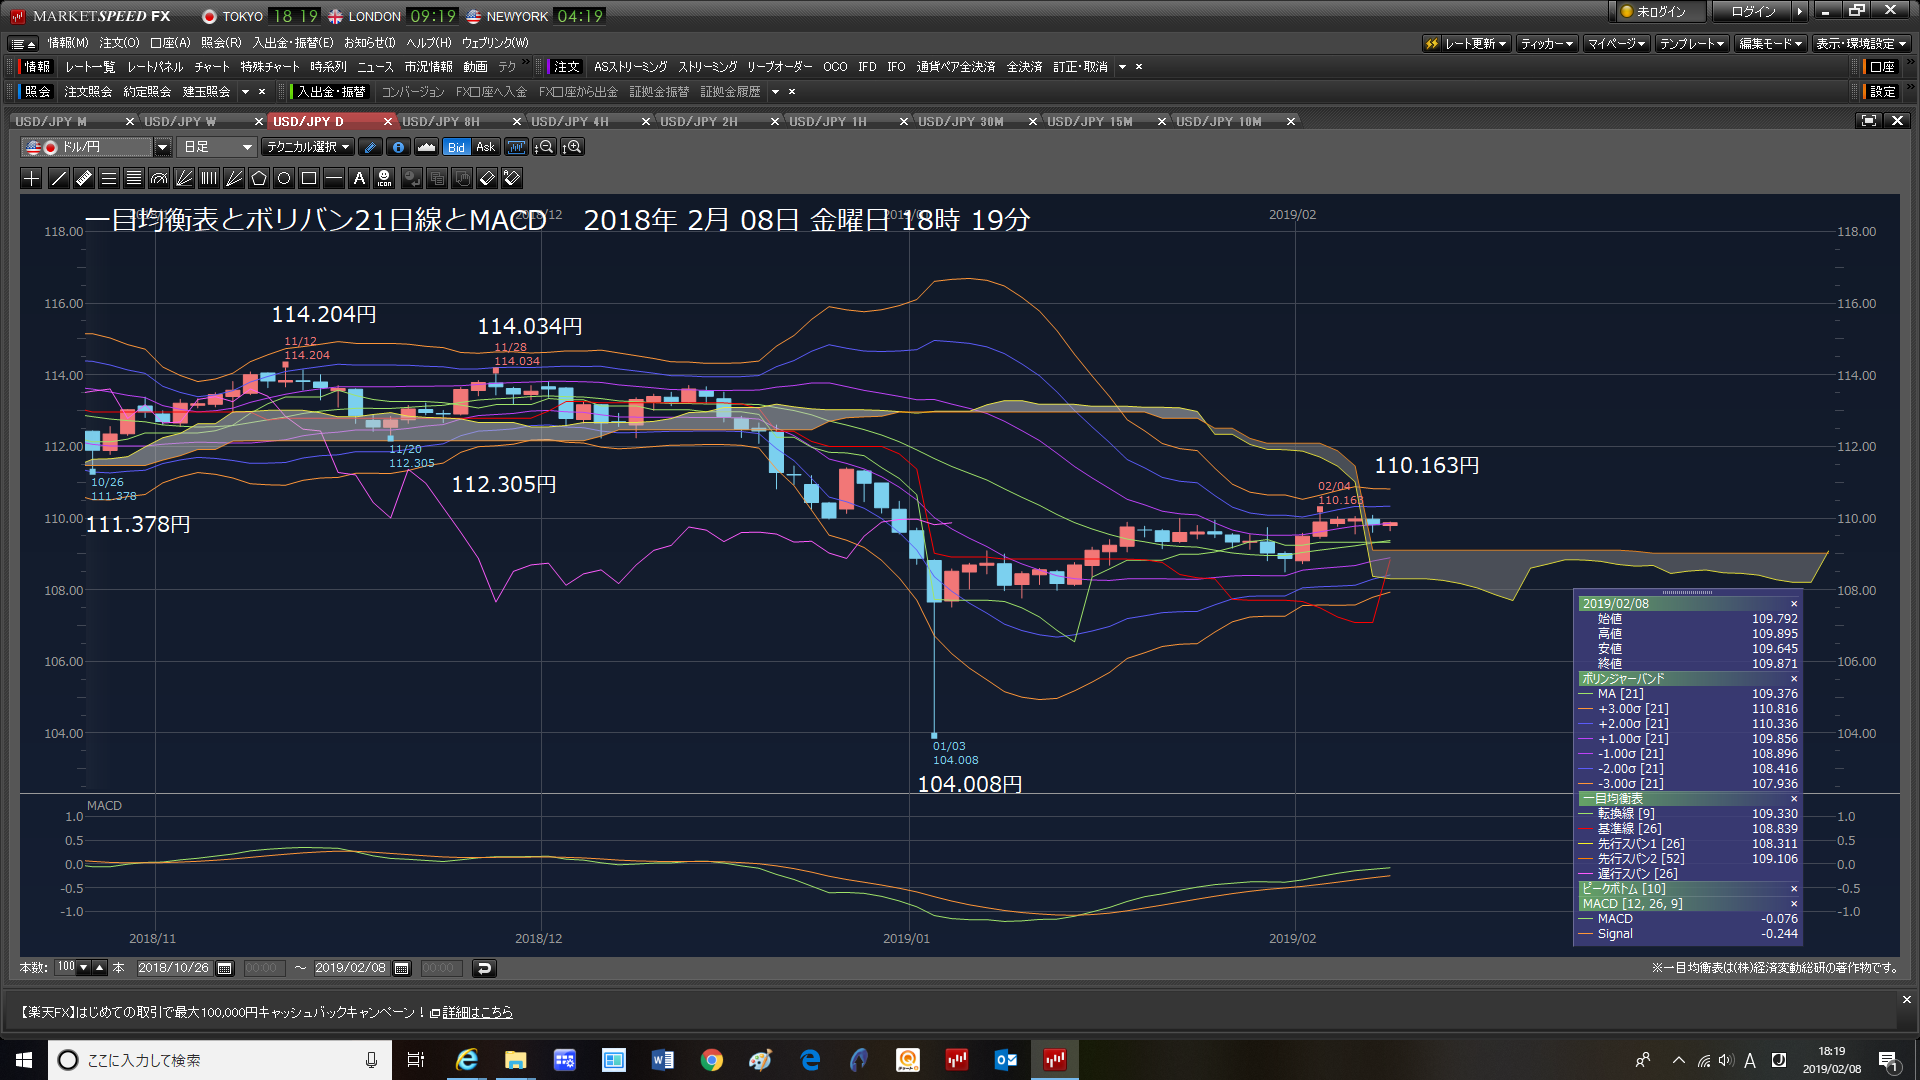The image size is (1920, 1080).
Task: Open the start date calendar picker
Action: 225,968
